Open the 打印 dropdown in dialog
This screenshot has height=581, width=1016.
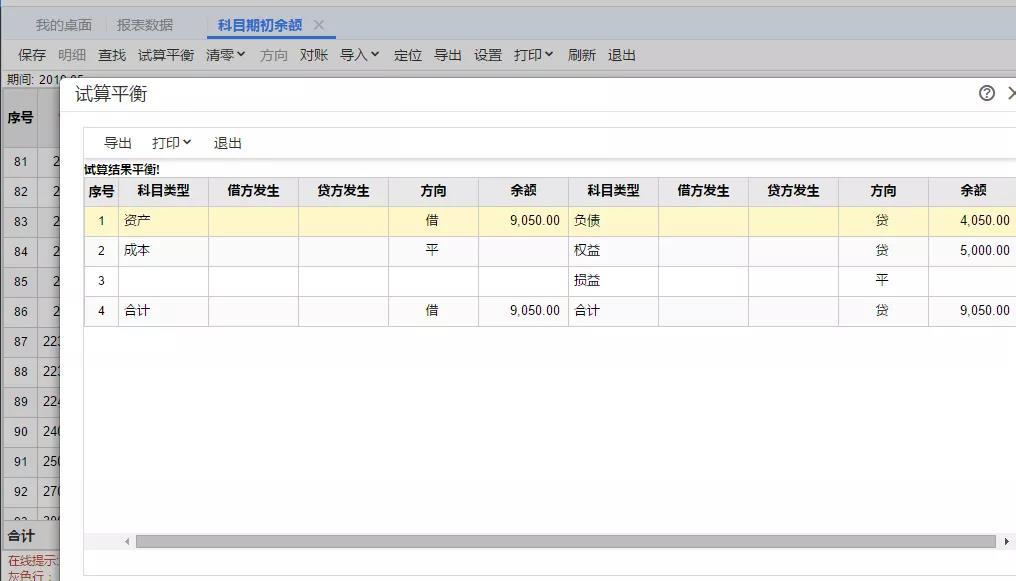coord(172,143)
